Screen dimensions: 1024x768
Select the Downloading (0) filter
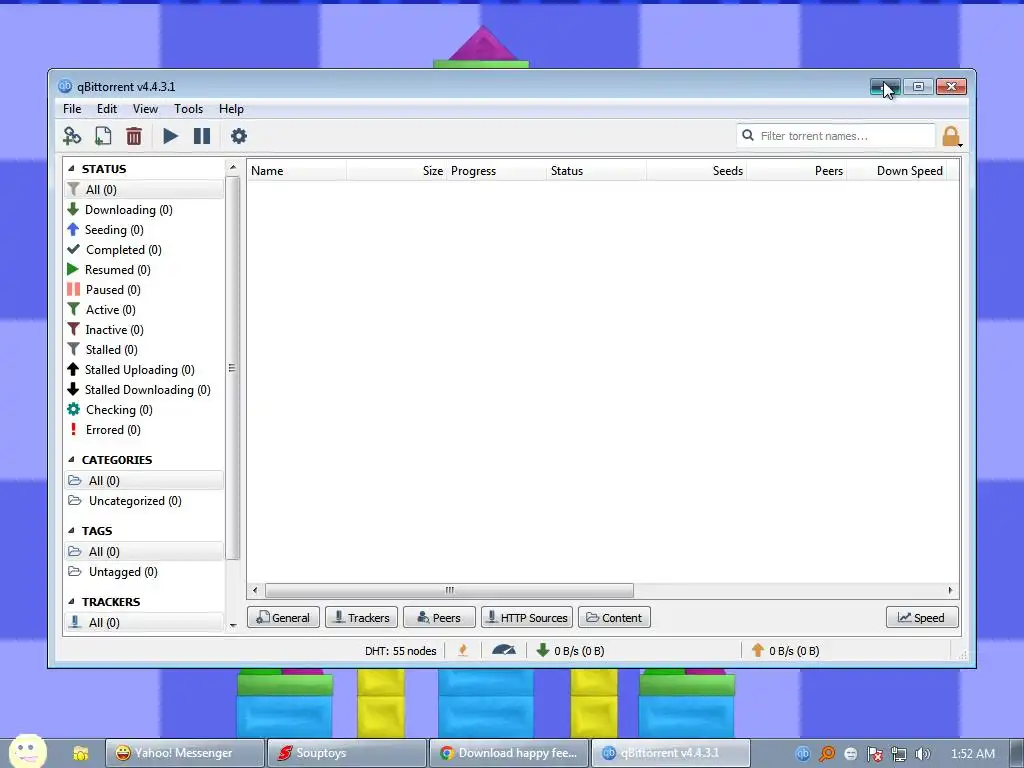[x=144, y=210]
